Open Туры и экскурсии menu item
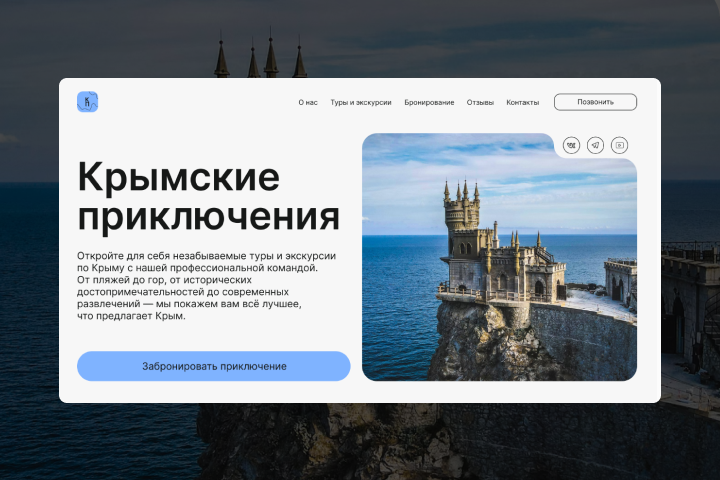The width and height of the screenshot is (720, 480). point(361,102)
